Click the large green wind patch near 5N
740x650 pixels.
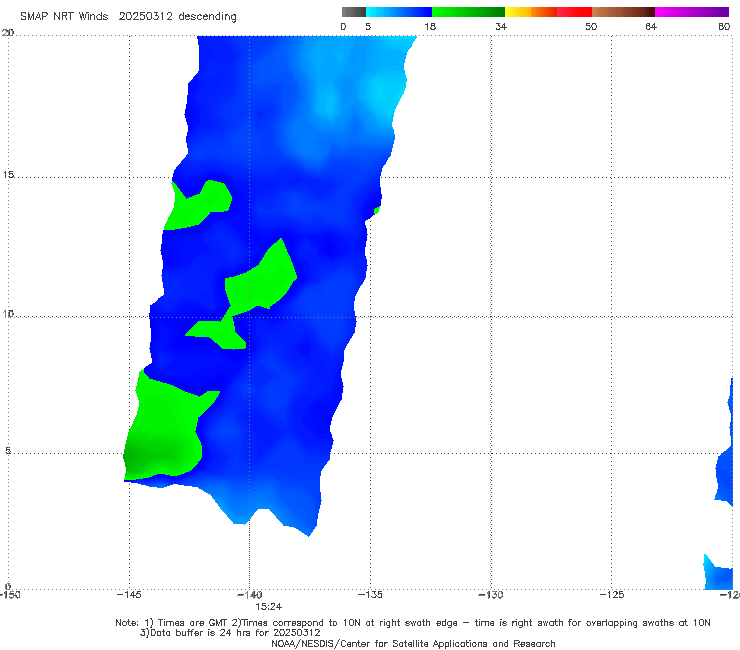point(164,434)
